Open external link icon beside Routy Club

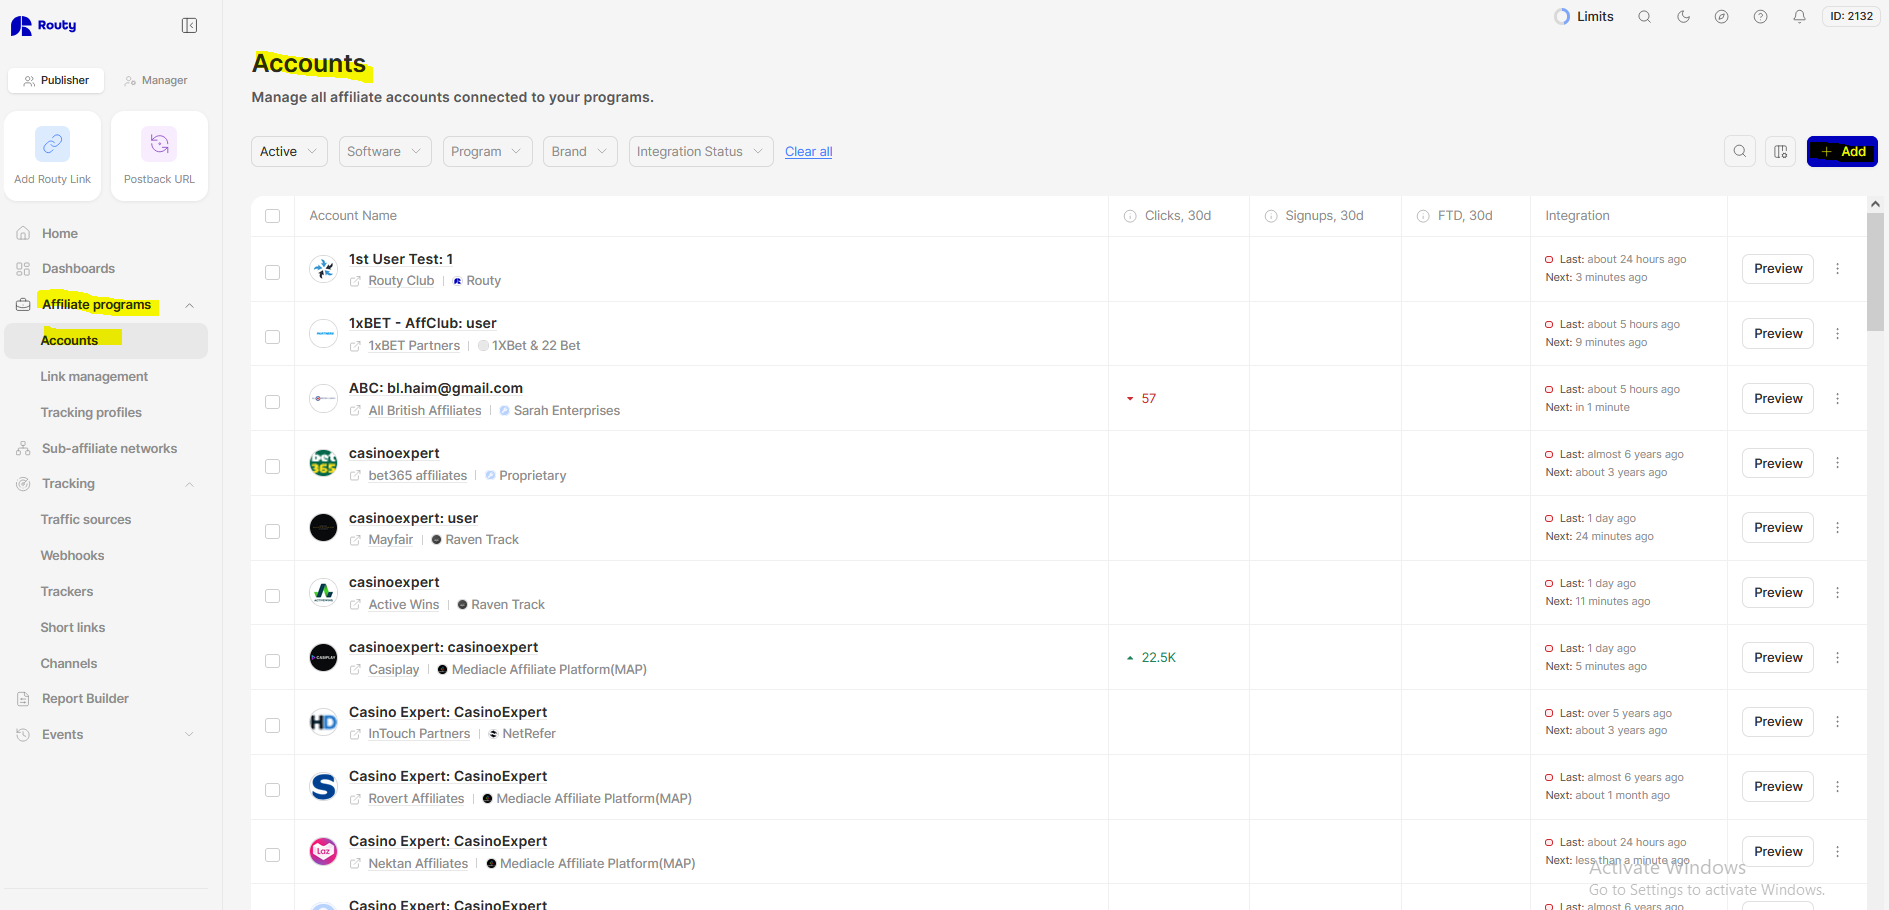tap(355, 281)
